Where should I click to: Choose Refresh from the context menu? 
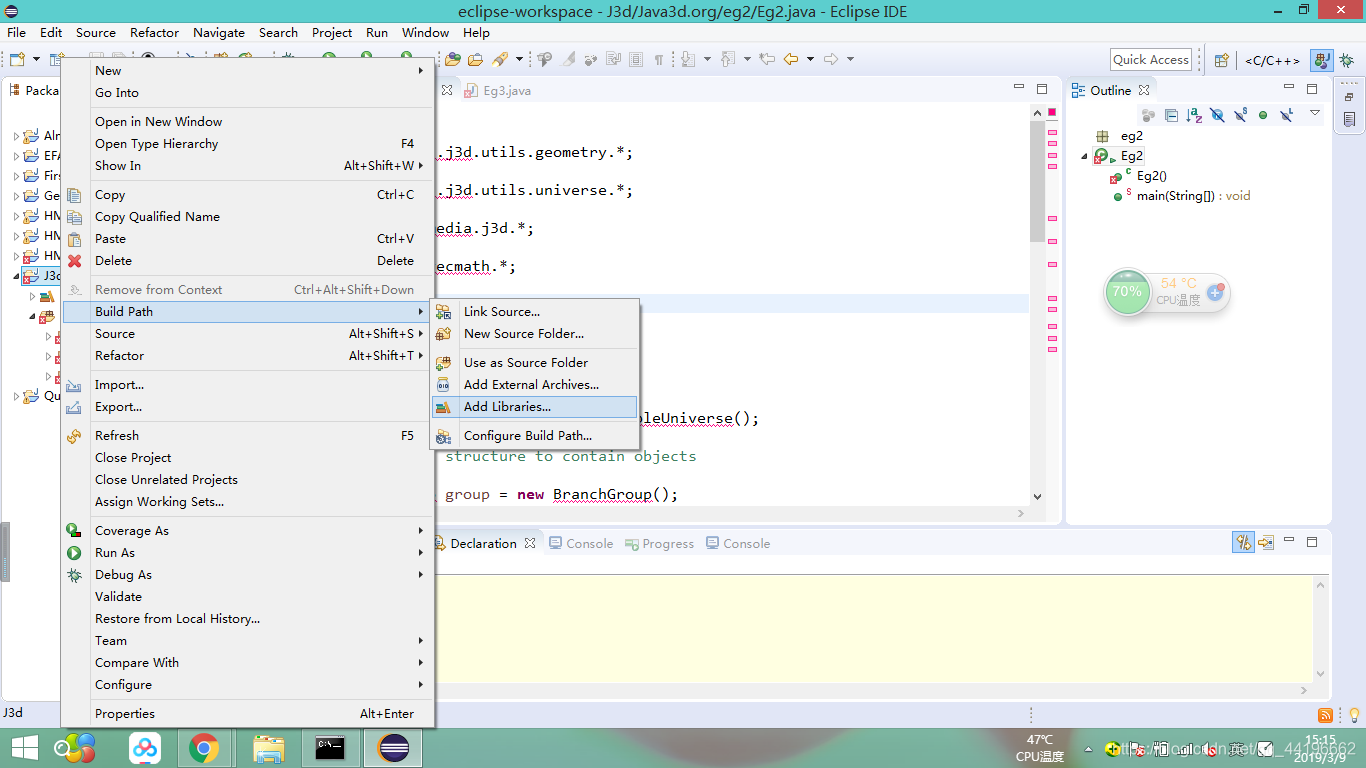click(248, 436)
